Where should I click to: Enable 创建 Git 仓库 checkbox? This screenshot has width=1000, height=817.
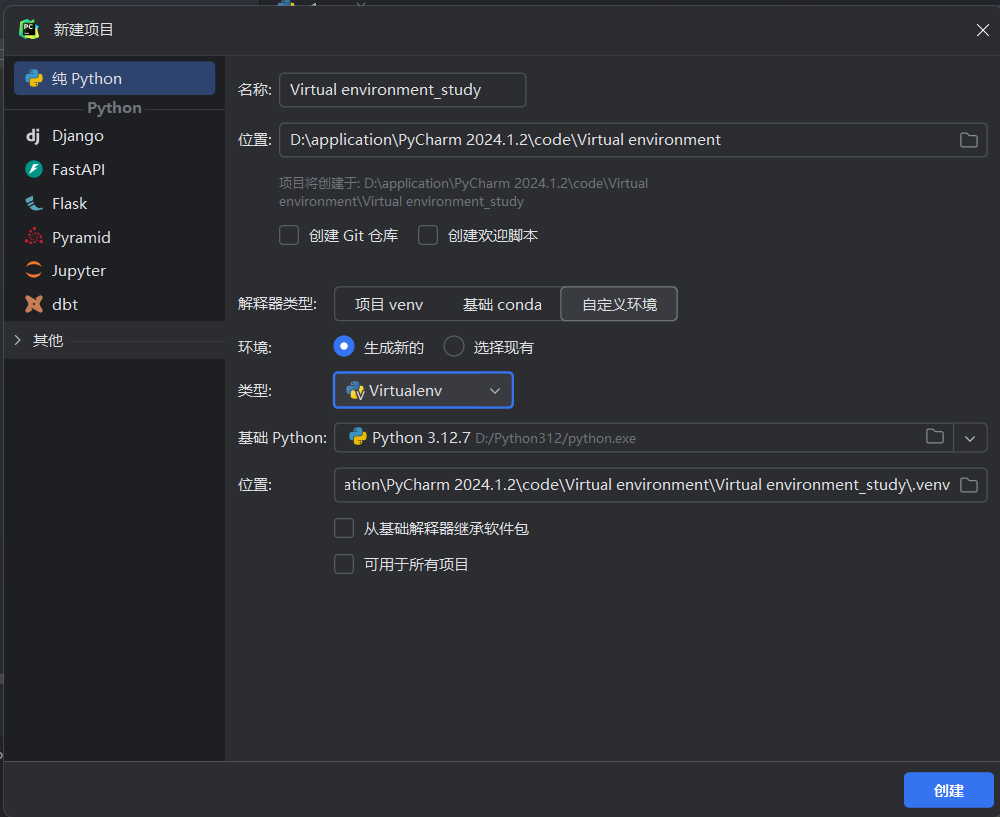[289, 235]
